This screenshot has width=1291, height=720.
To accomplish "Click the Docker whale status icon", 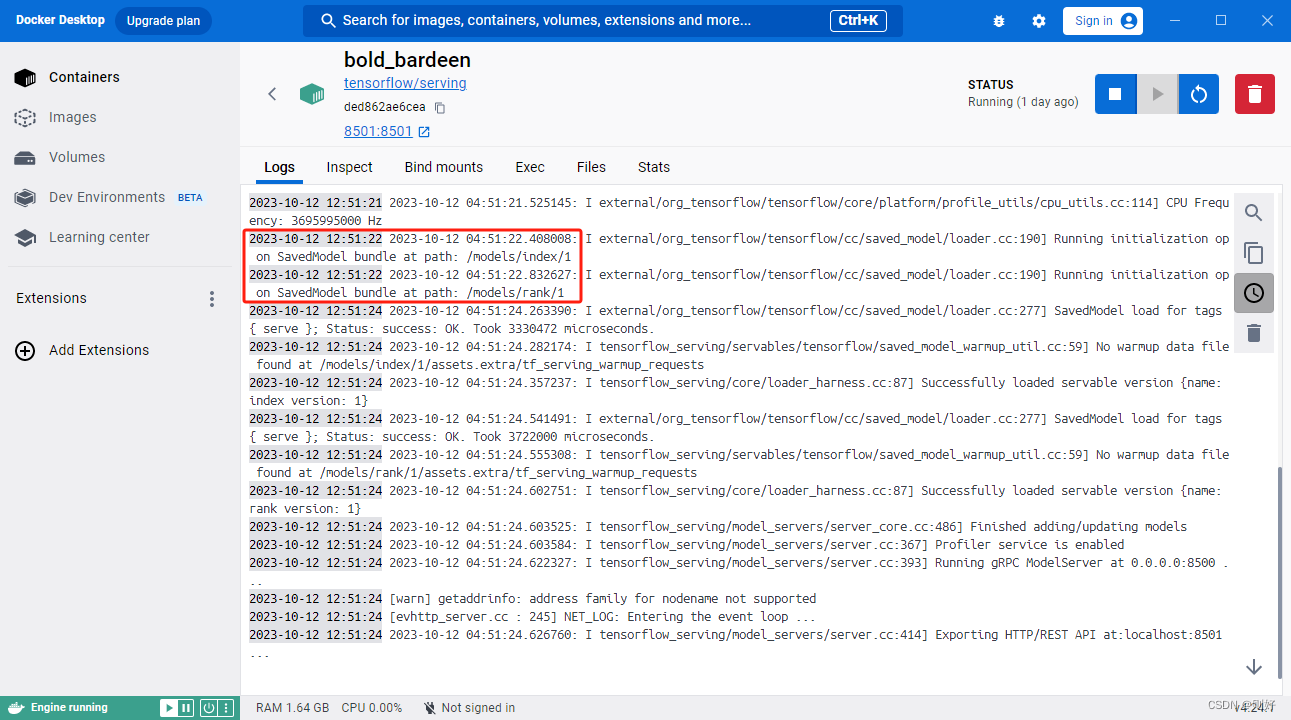I will [15, 708].
